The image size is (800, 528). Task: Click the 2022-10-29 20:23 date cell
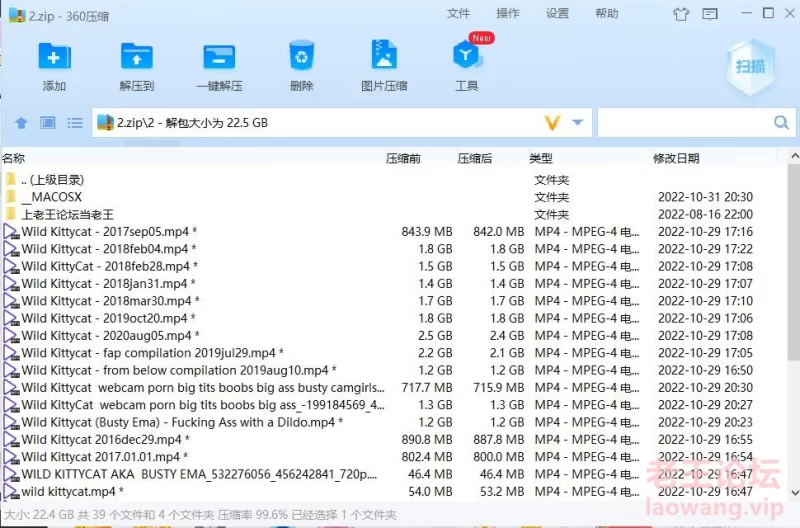click(706, 422)
